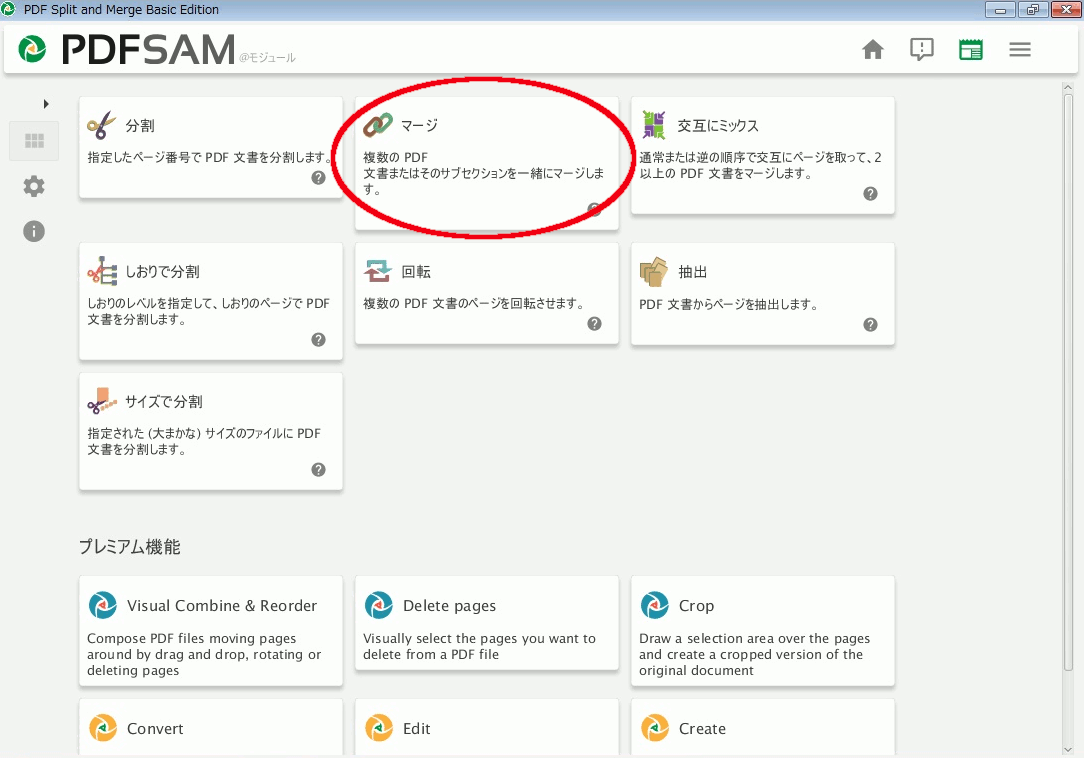Open Visual Combine & Reorder premium feature
Image resolution: width=1084 pixels, height=758 pixels.
[222, 606]
